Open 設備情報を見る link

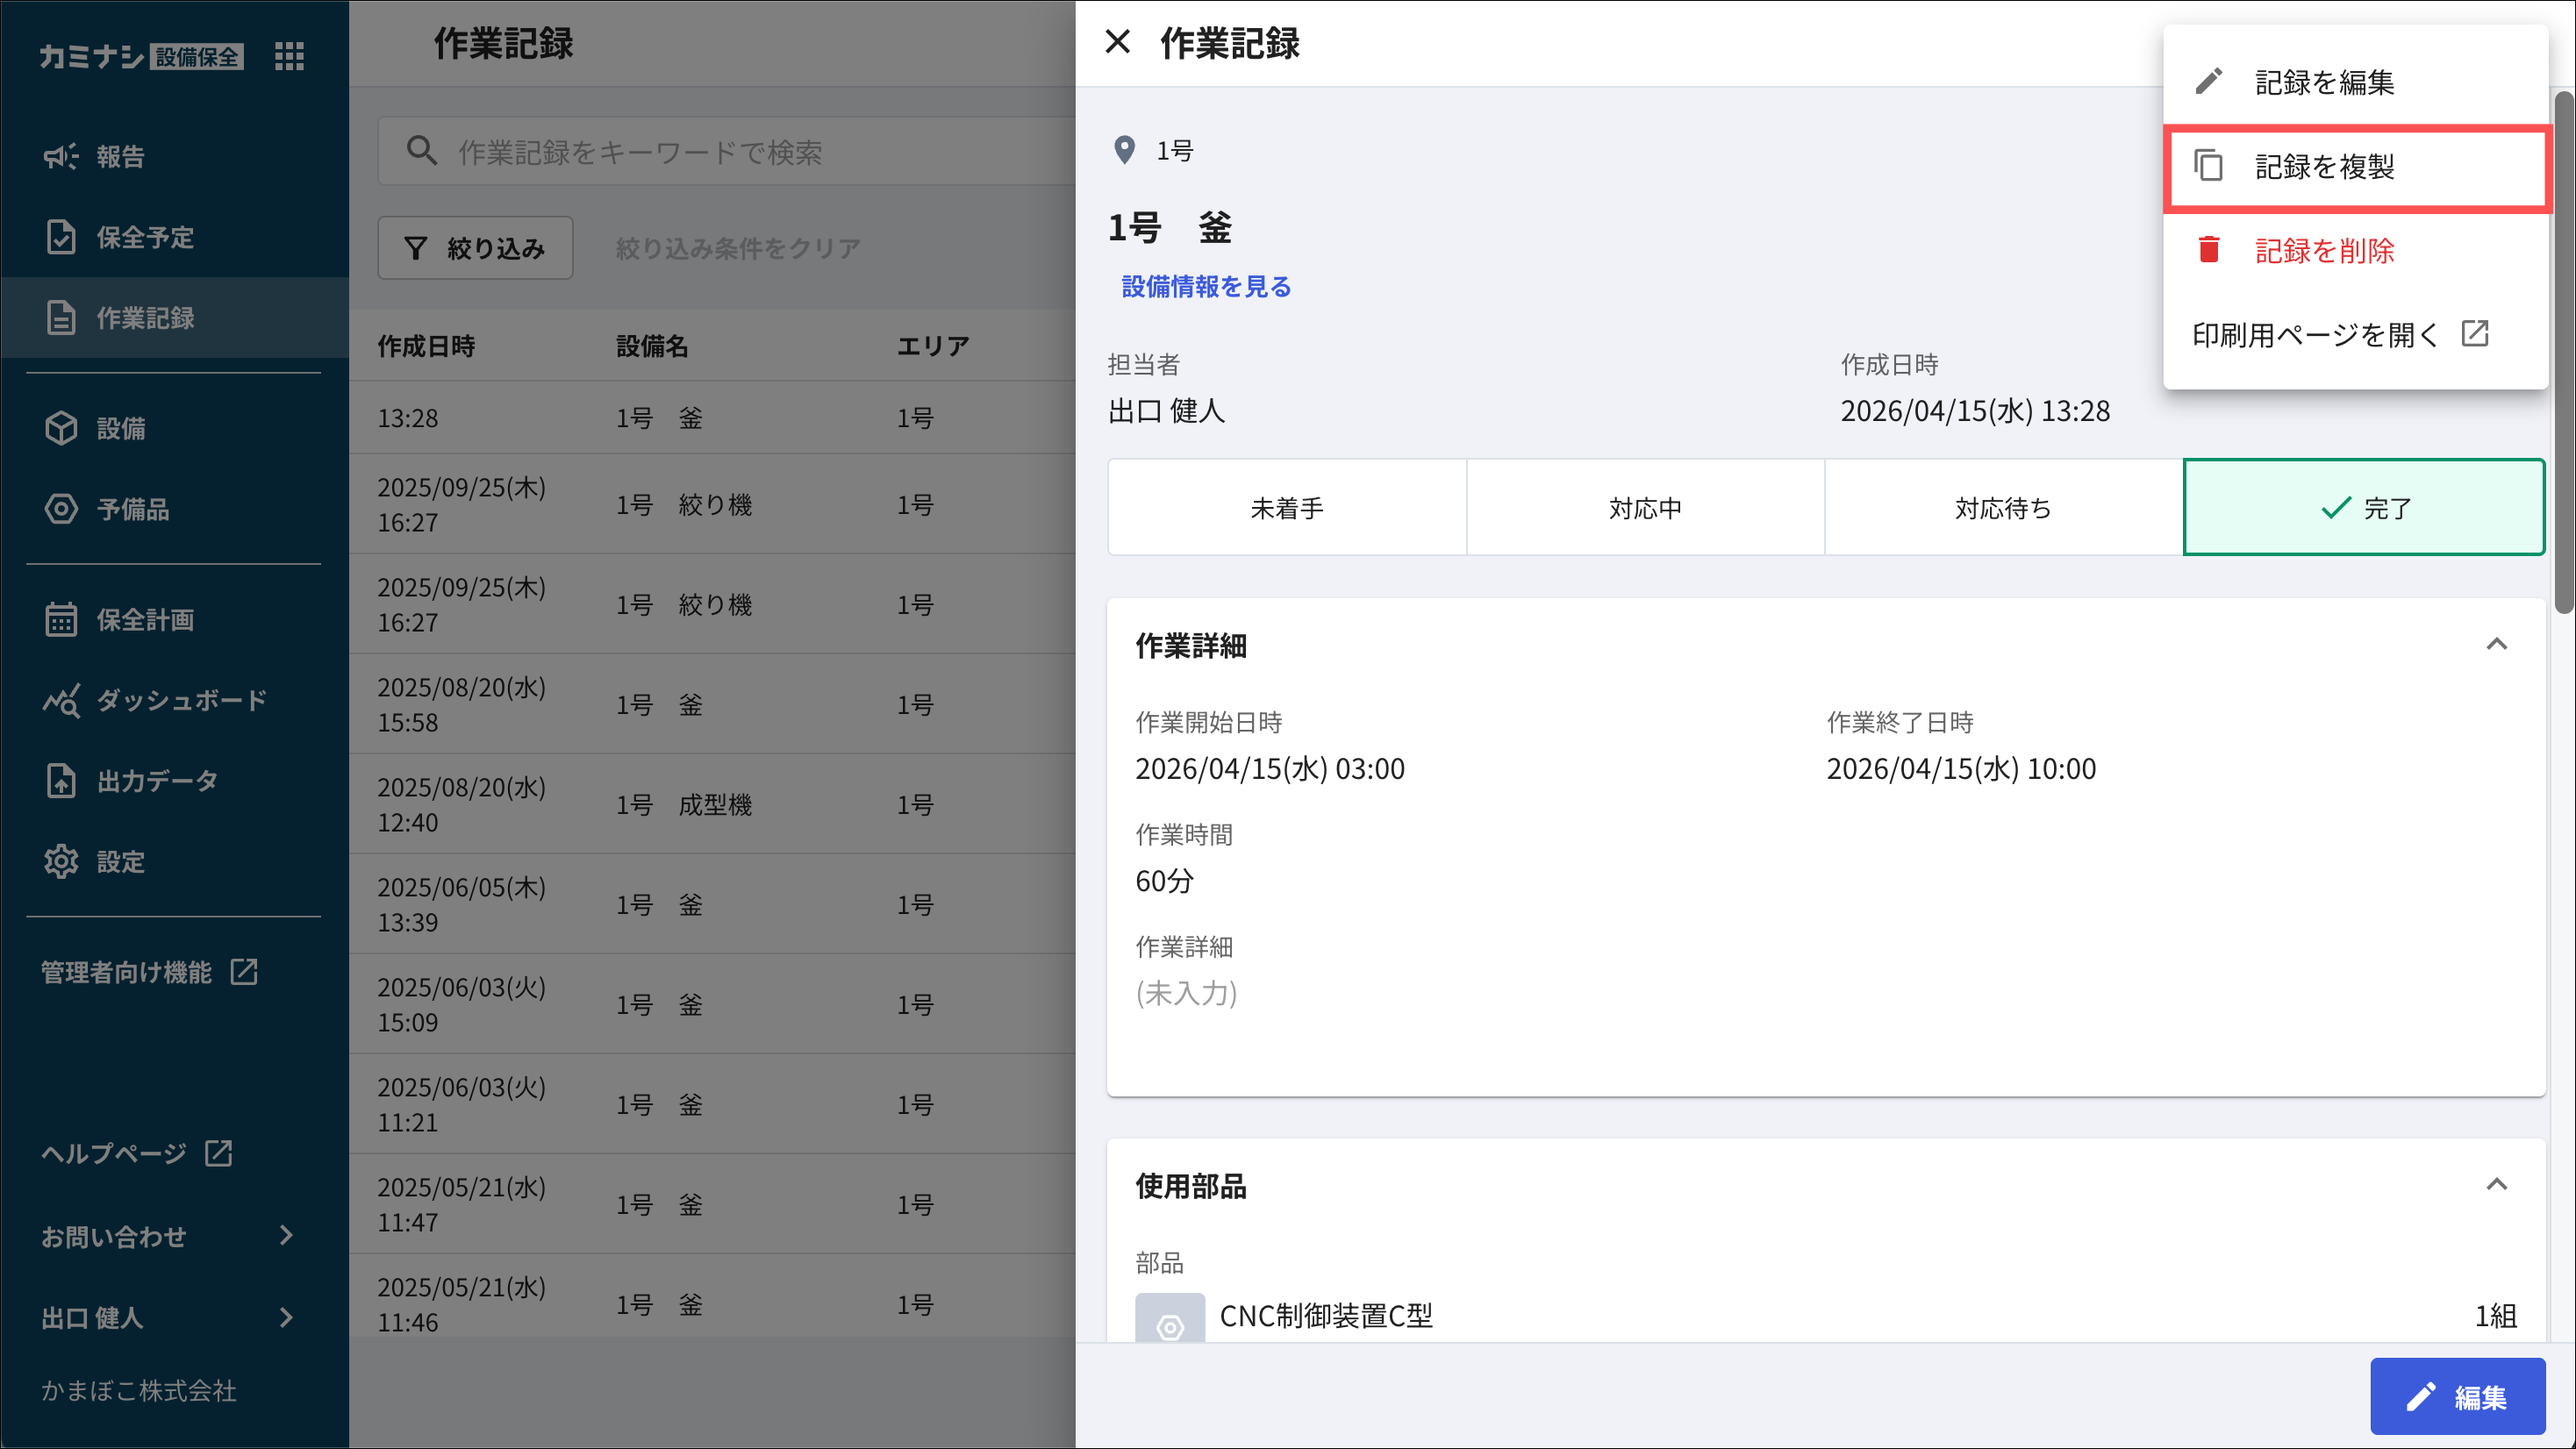tap(1206, 287)
